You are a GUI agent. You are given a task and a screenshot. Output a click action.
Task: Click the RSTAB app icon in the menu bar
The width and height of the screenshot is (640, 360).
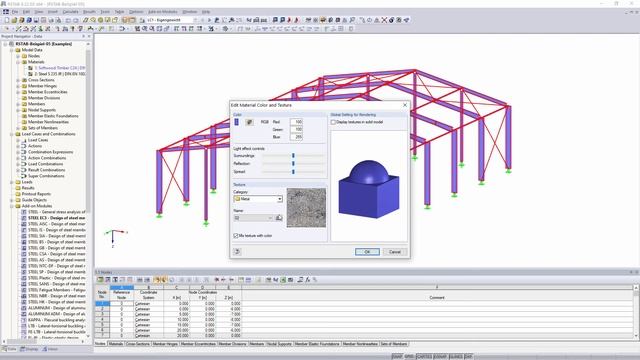(x=6, y=12)
